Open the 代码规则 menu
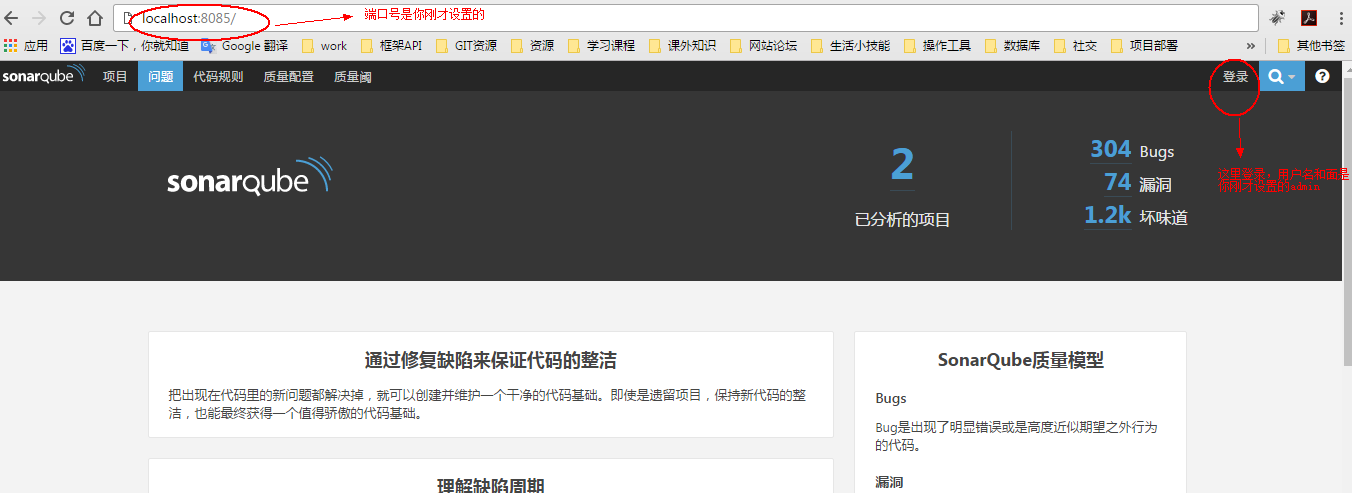The image size is (1352, 493). [218, 76]
